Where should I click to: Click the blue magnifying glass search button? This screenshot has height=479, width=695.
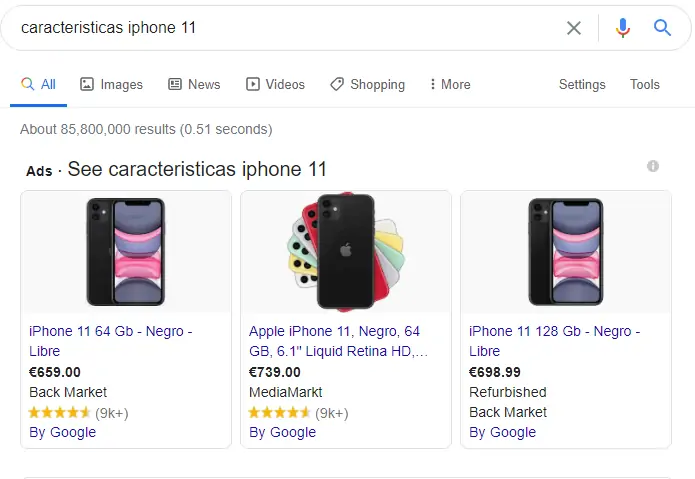pyautogui.click(x=662, y=28)
